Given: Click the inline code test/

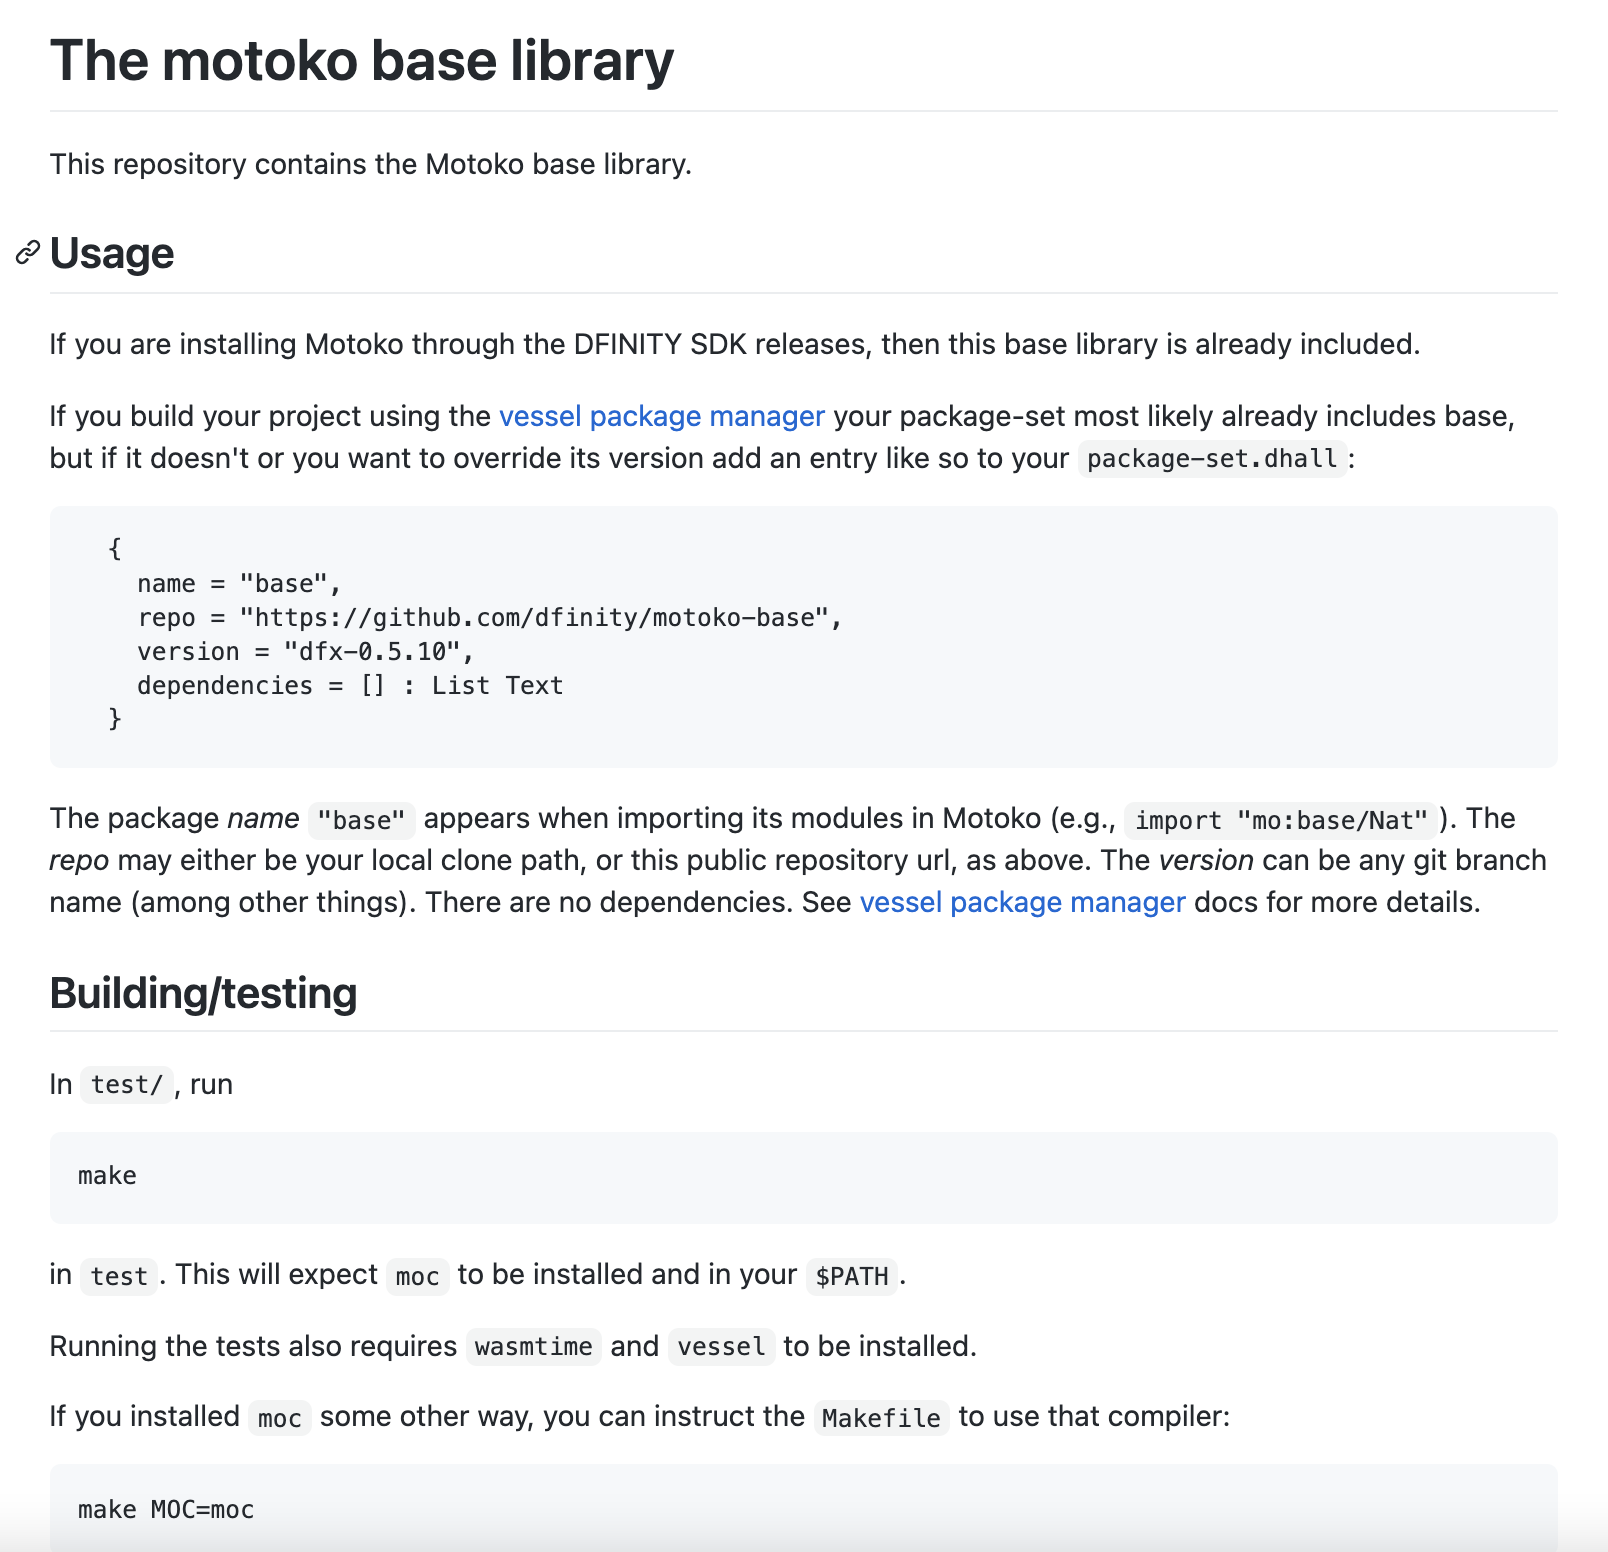Looking at the screenshot, I should (x=127, y=1085).
